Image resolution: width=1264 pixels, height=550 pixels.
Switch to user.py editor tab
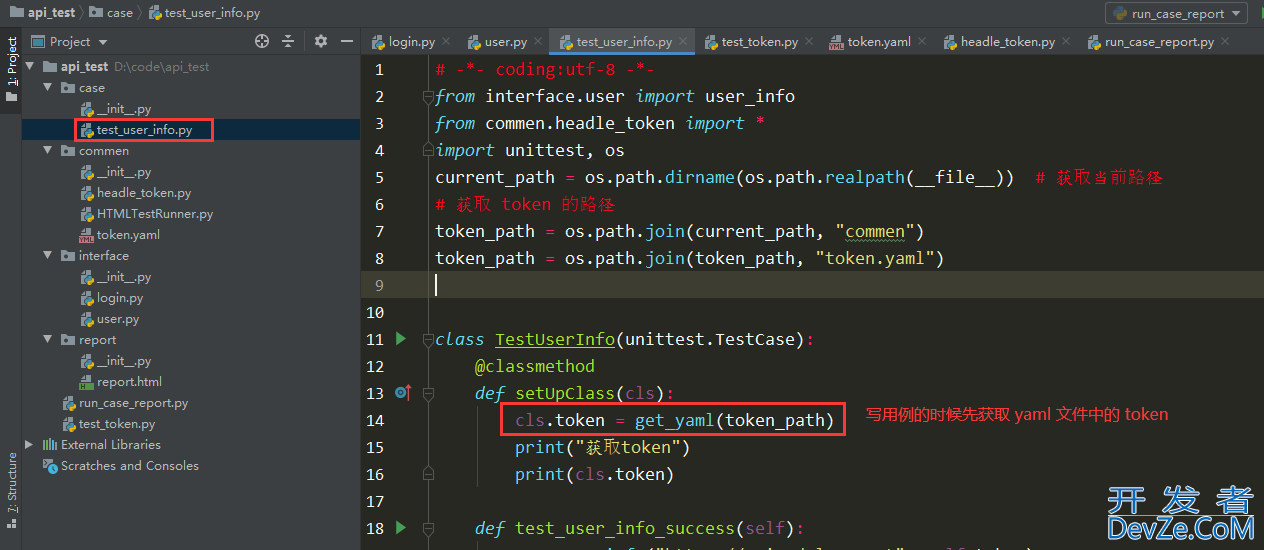coord(505,42)
